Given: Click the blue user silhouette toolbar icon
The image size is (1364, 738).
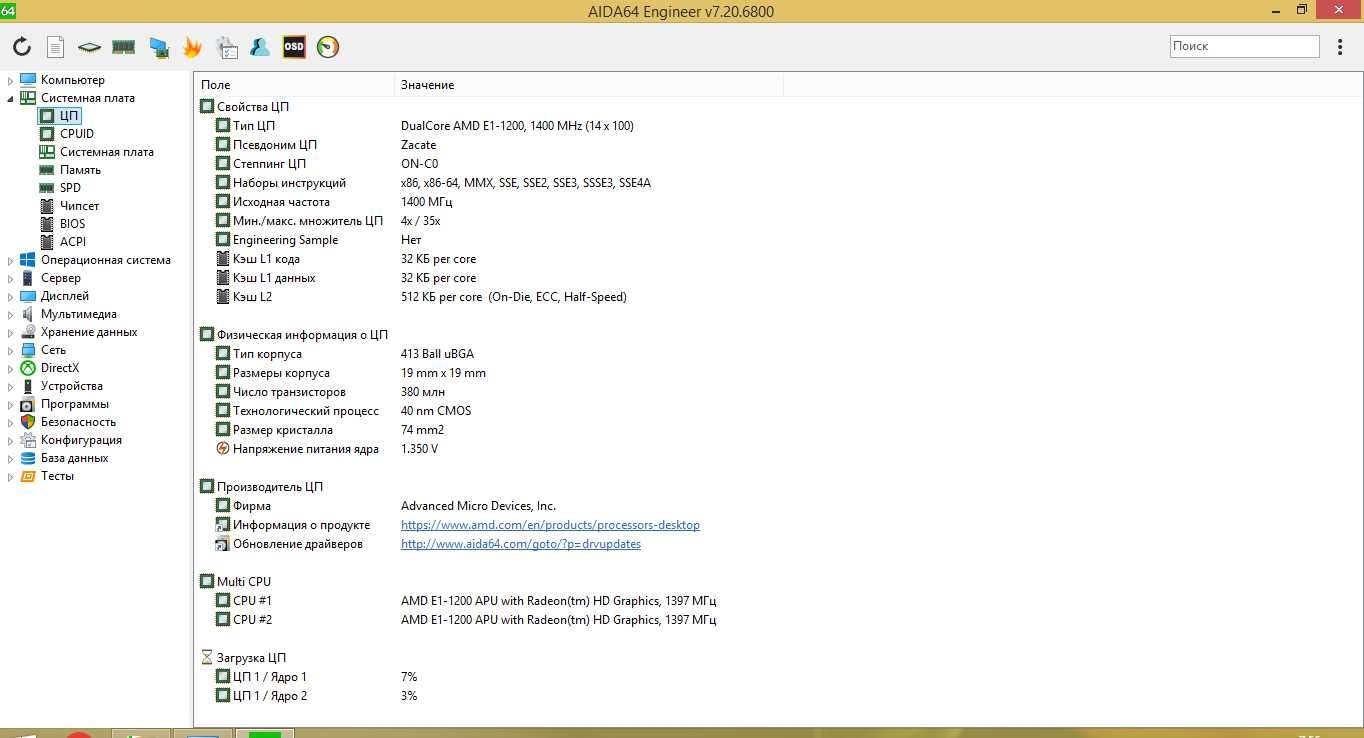Looking at the screenshot, I should [x=260, y=47].
